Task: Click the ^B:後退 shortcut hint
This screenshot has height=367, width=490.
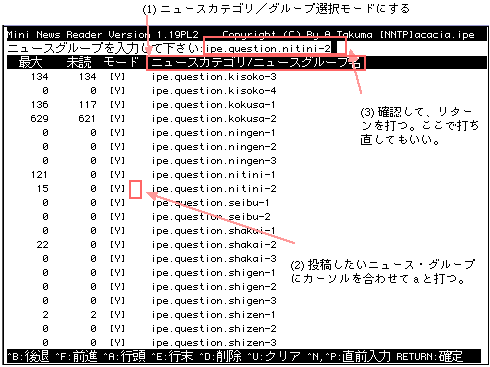Action: pos(28,357)
